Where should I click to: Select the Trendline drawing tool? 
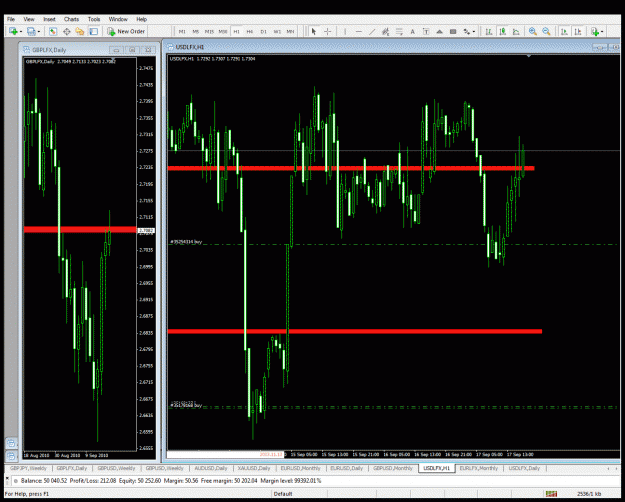pos(372,31)
